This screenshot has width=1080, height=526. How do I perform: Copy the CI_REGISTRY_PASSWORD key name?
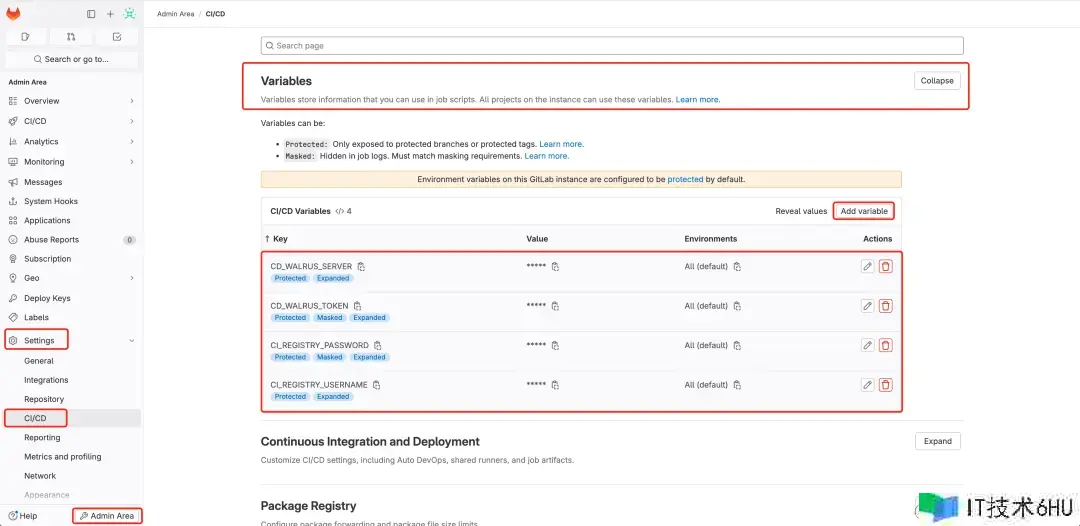tap(378, 345)
